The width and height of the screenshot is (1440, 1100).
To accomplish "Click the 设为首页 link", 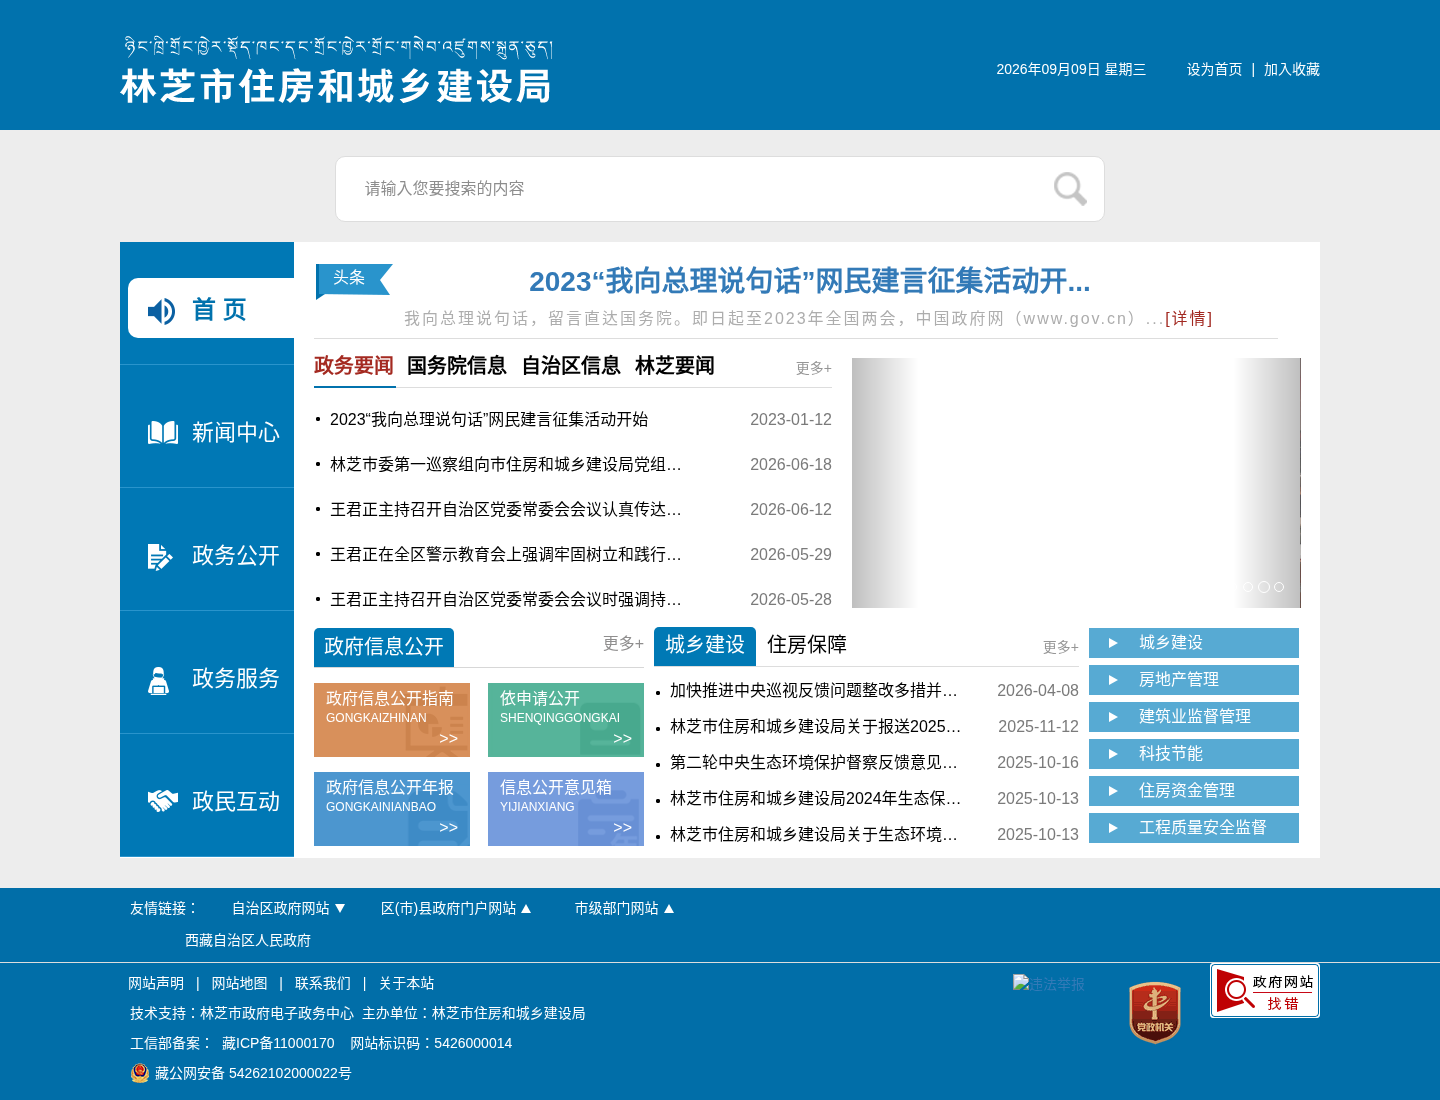I will [x=1214, y=69].
